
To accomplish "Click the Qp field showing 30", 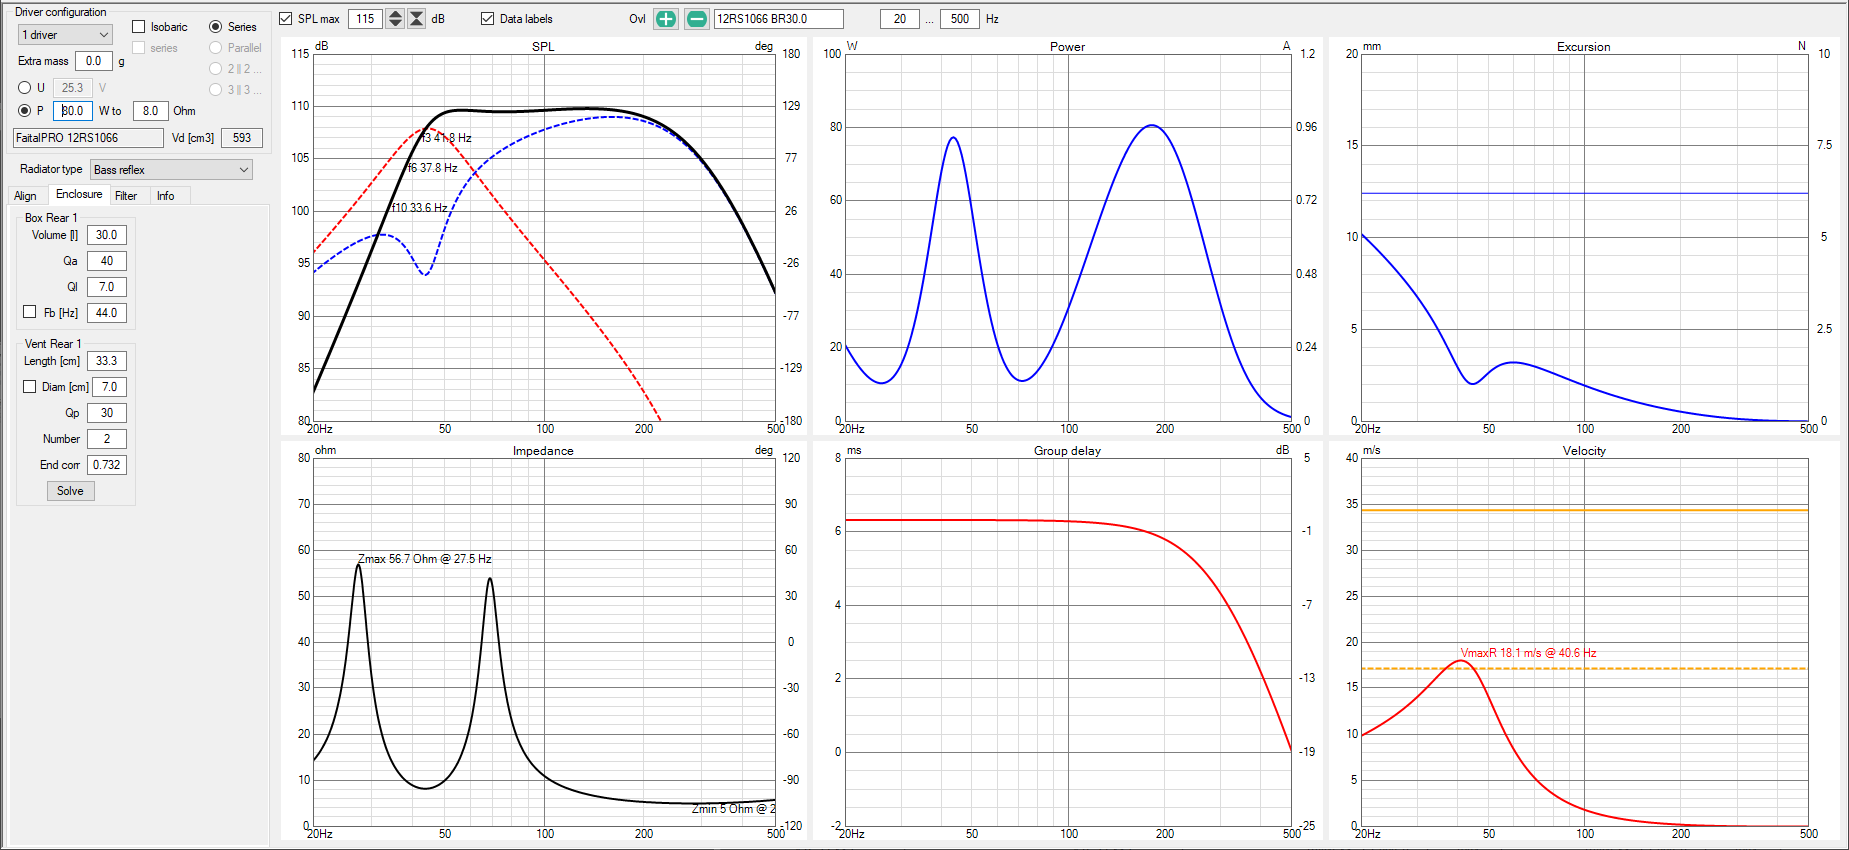I will (107, 413).
